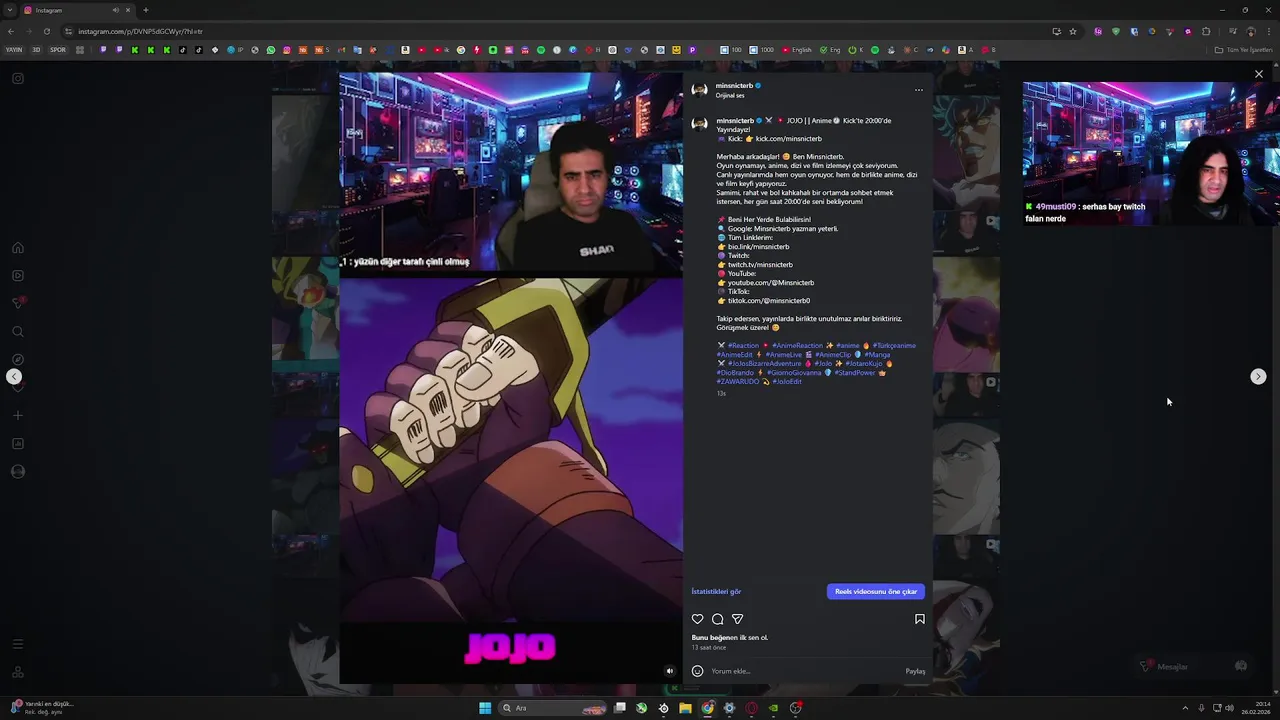The width and height of the screenshot is (1280, 720).
Task: Open Instagram logo at sidebar top
Action: click(18, 78)
